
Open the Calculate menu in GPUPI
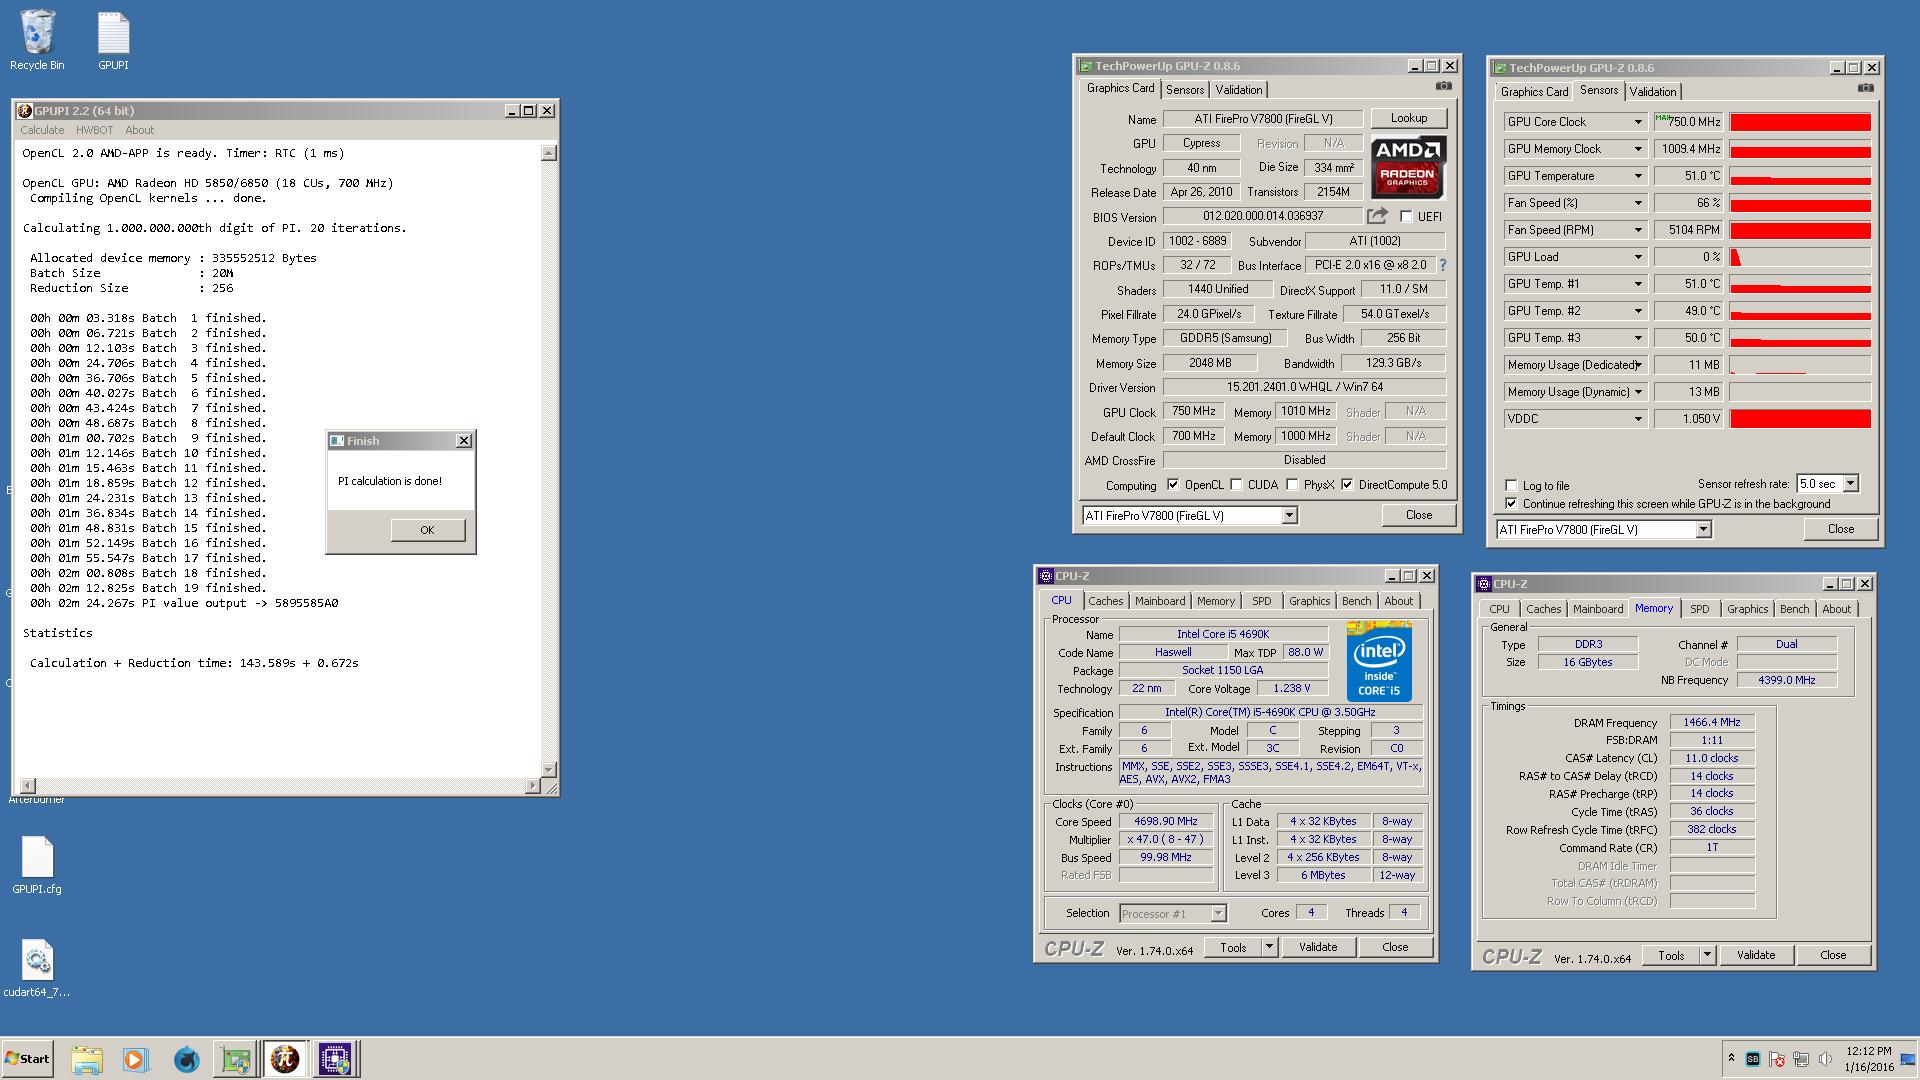42,130
